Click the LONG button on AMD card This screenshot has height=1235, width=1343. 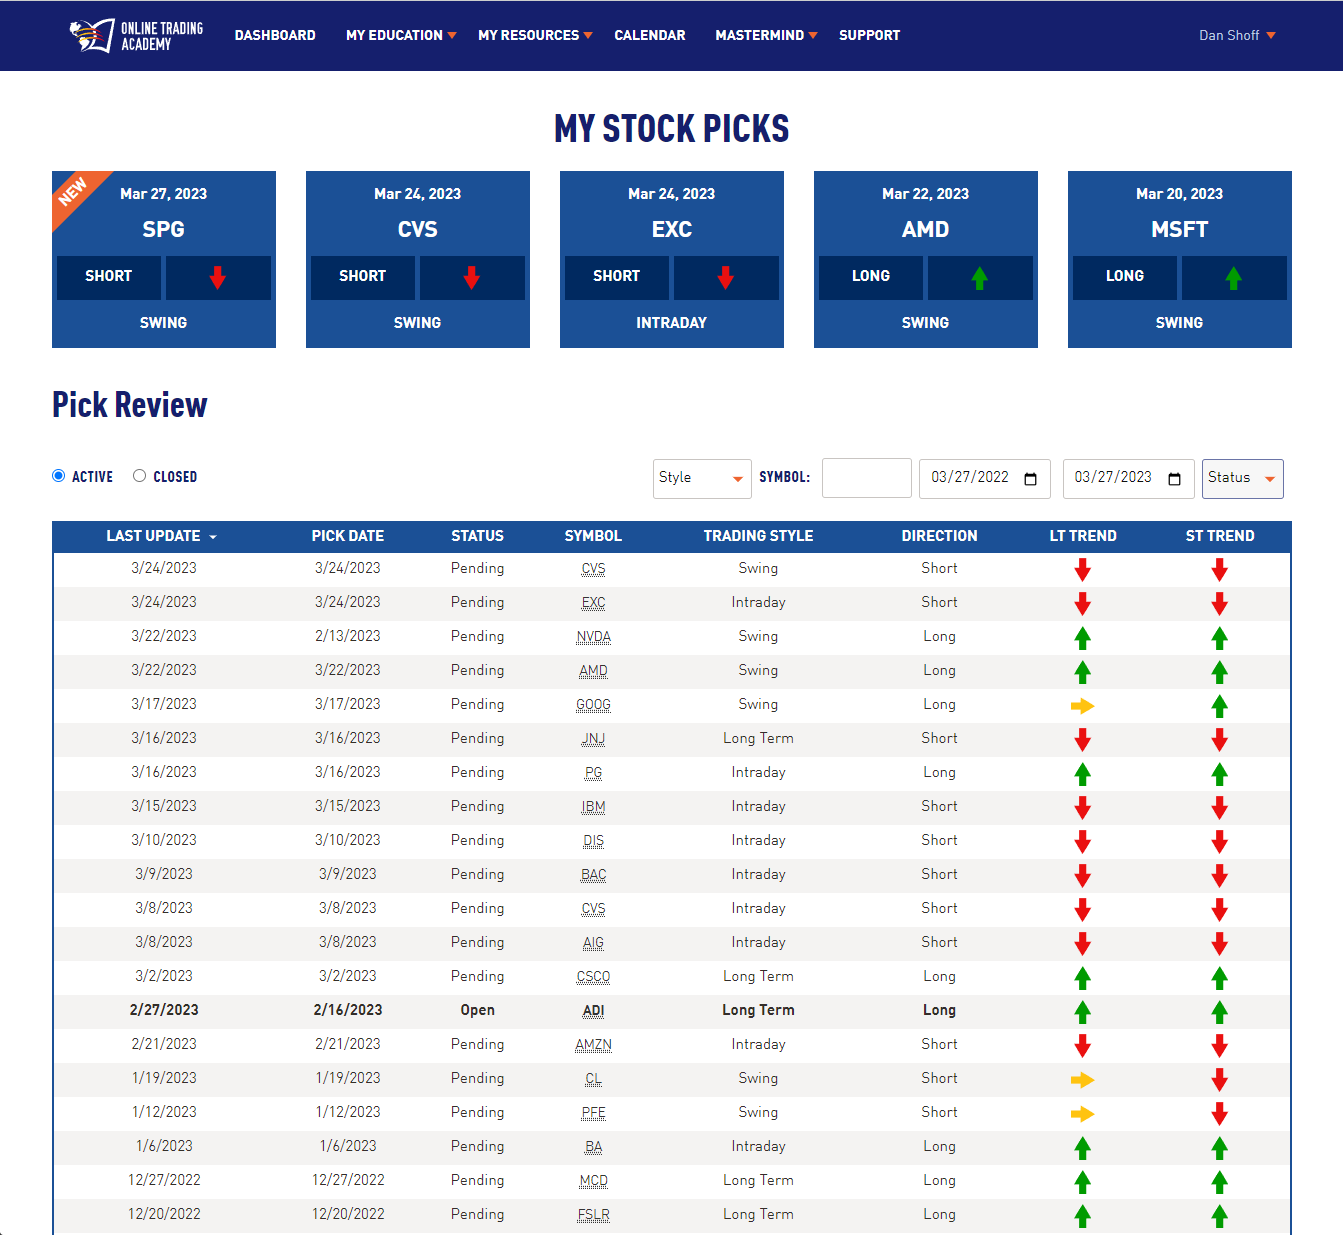871,277
